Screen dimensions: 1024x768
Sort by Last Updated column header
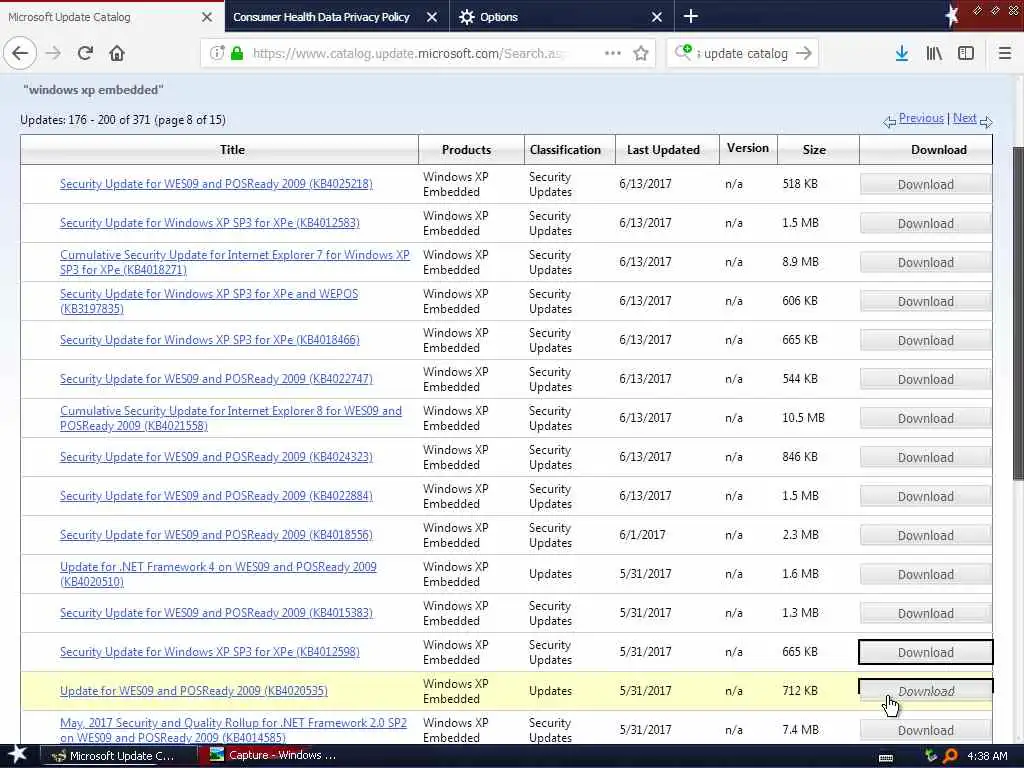pos(663,150)
